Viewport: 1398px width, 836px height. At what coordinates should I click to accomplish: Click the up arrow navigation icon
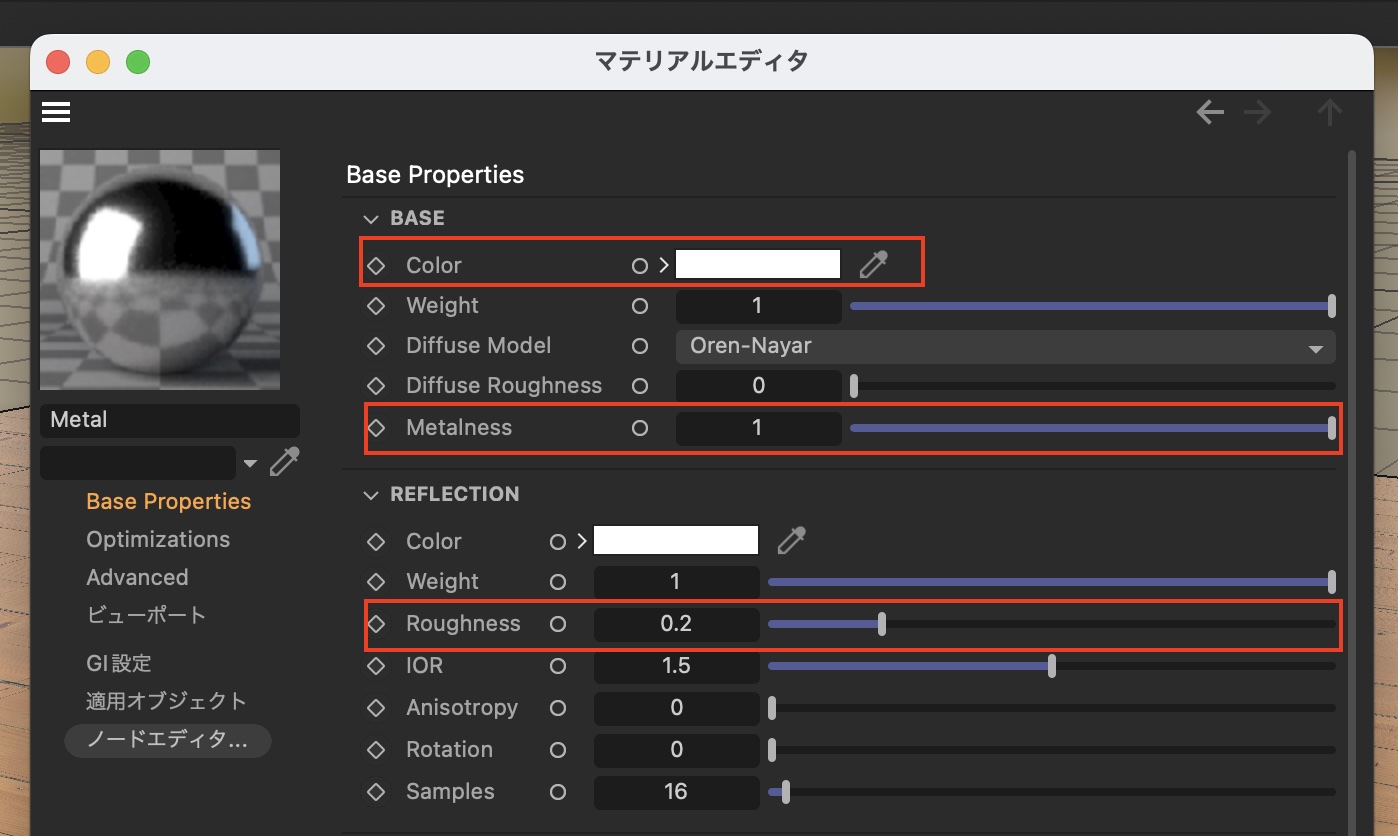(1329, 112)
